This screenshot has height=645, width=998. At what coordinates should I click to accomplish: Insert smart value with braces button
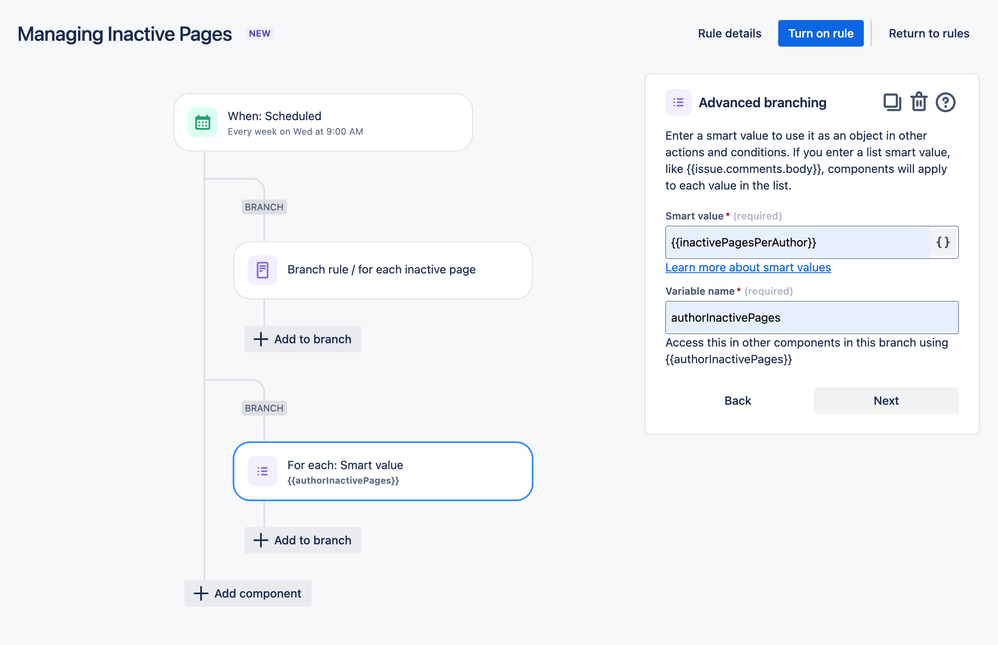click(943, 242)
